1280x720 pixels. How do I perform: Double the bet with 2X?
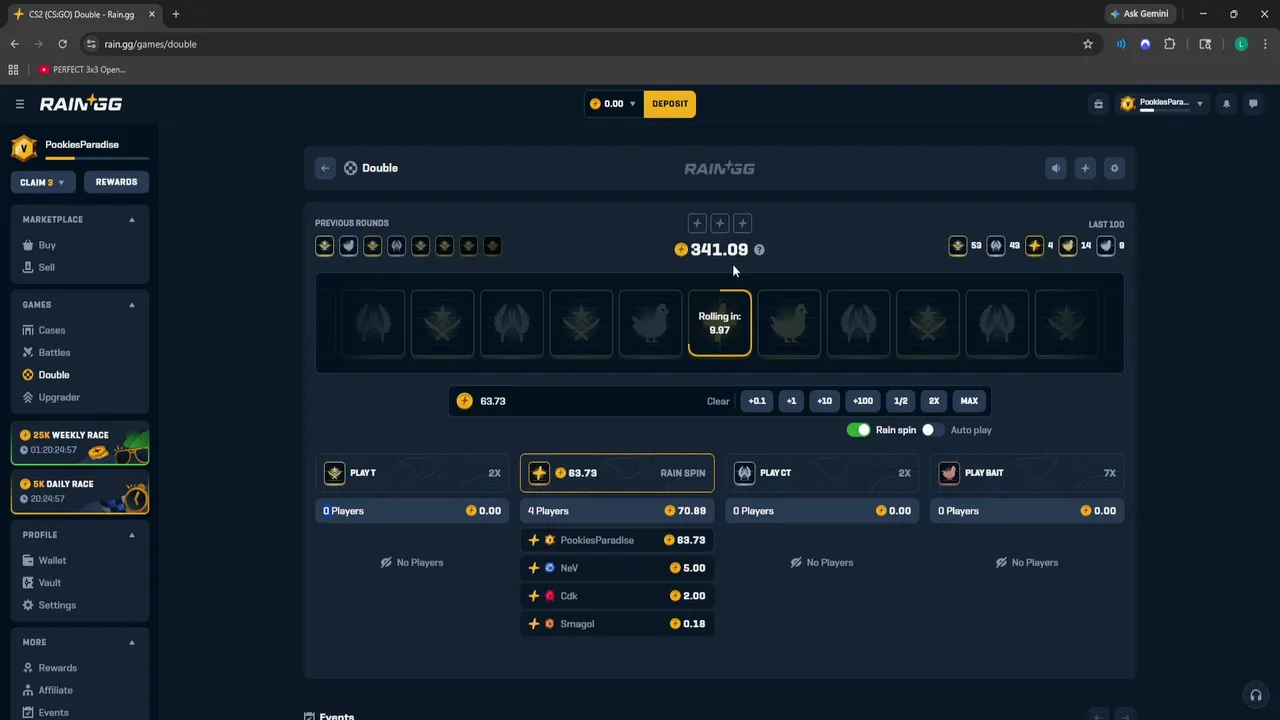(x=934, y=401)
